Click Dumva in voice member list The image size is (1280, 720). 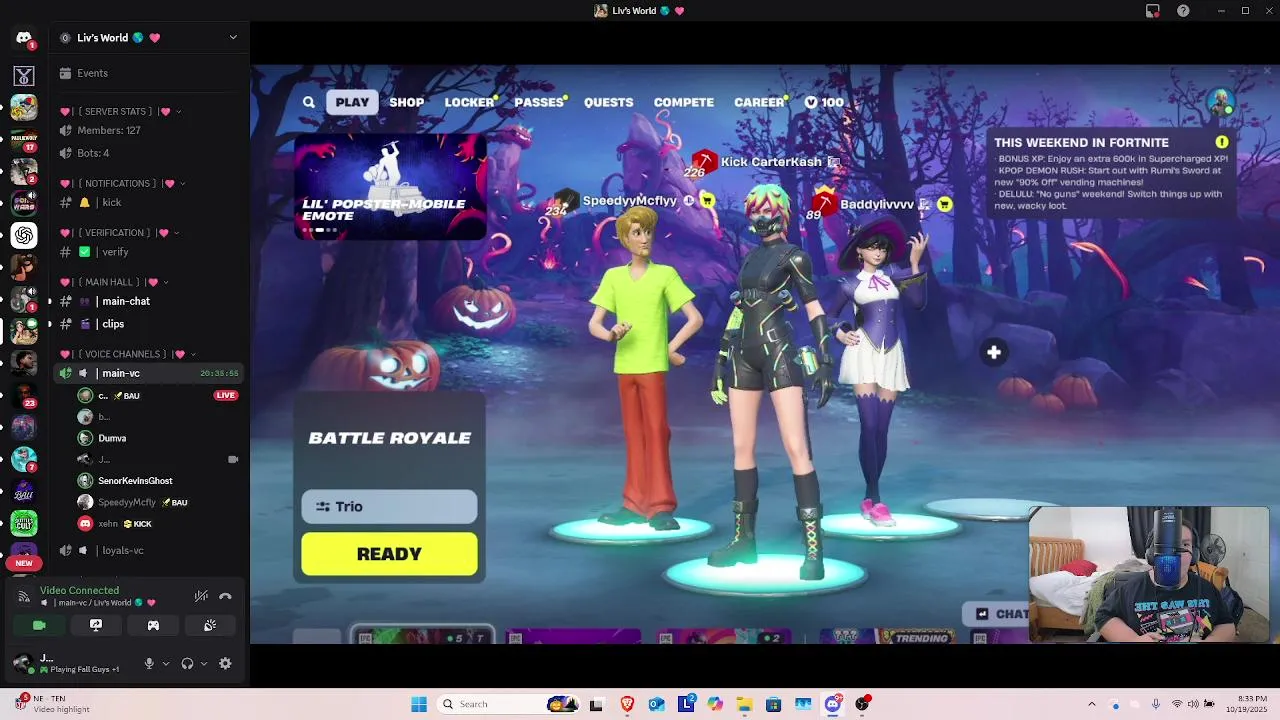(112, 438)
